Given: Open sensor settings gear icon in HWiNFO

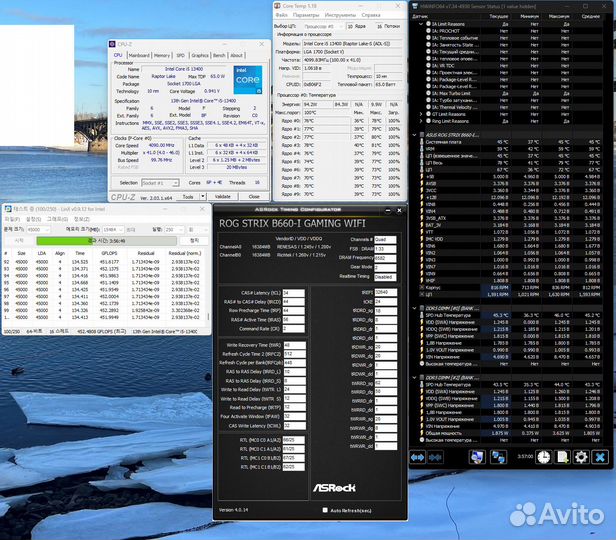Looking at the screenshot, I should point(581,457).
